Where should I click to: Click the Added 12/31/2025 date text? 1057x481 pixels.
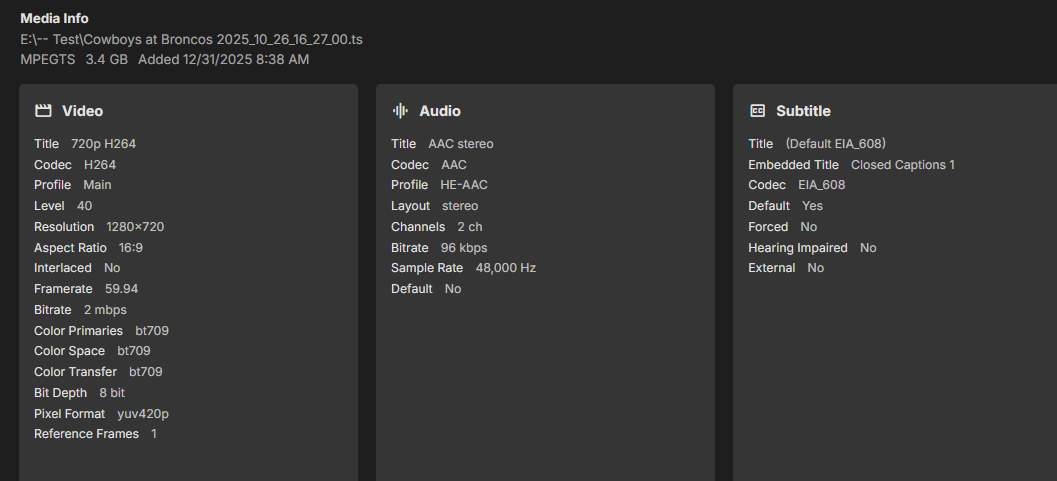(223, 60)
